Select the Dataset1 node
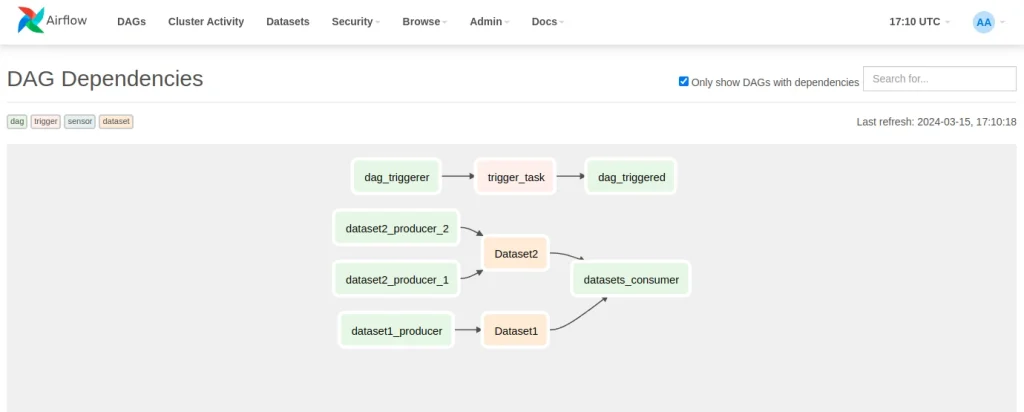 coord(515,330)
